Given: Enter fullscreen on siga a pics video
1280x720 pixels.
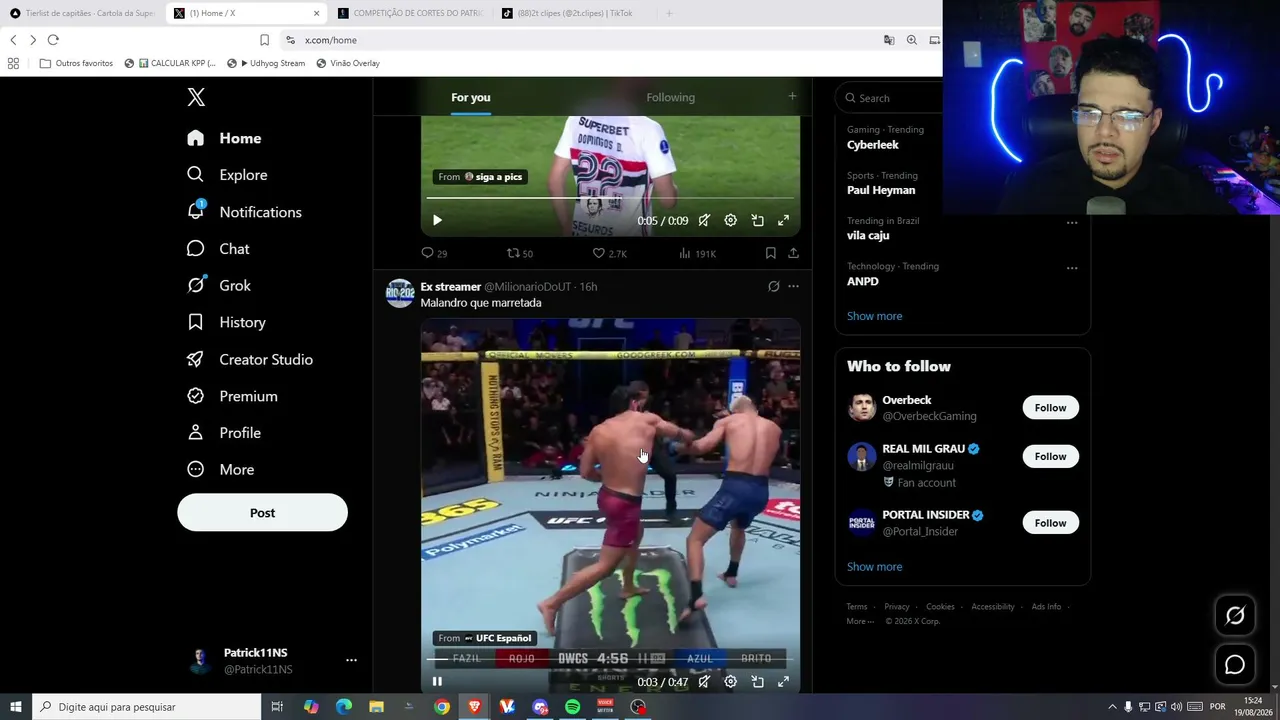Looking at the screenshot, I should point(783,220).
